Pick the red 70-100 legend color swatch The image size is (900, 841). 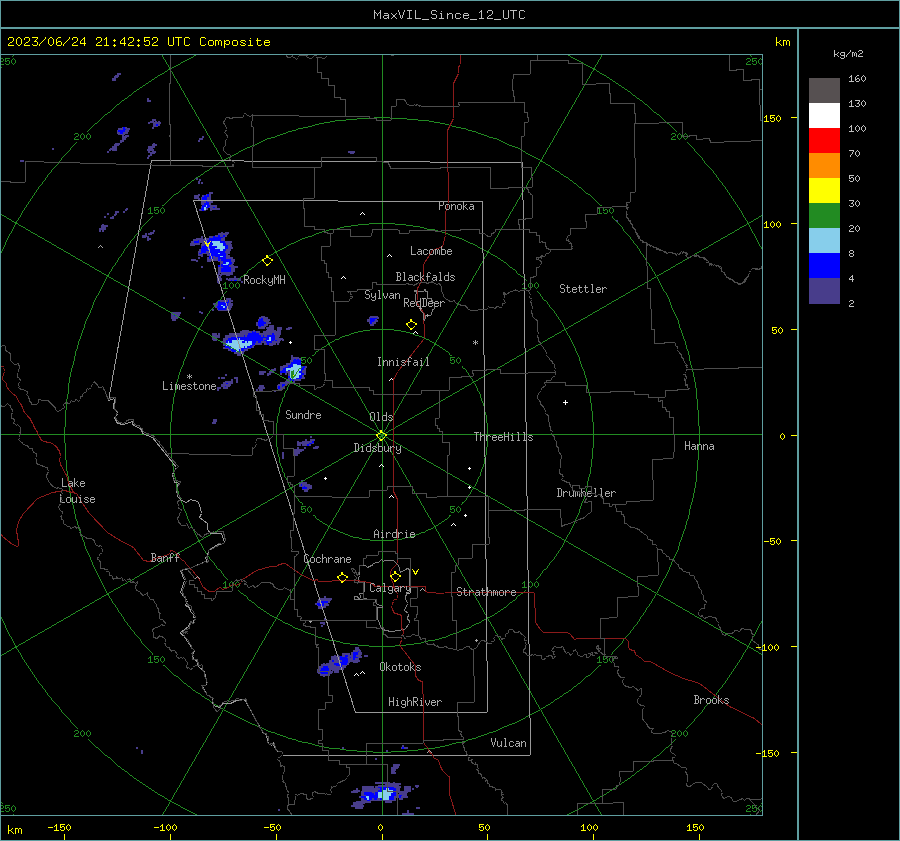coord(824,141)
